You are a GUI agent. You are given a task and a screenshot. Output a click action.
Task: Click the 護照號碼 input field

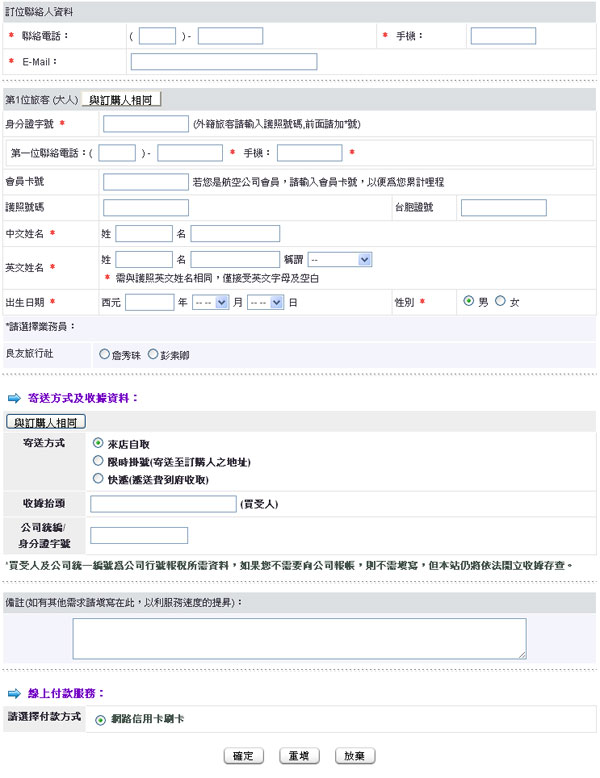146,207
